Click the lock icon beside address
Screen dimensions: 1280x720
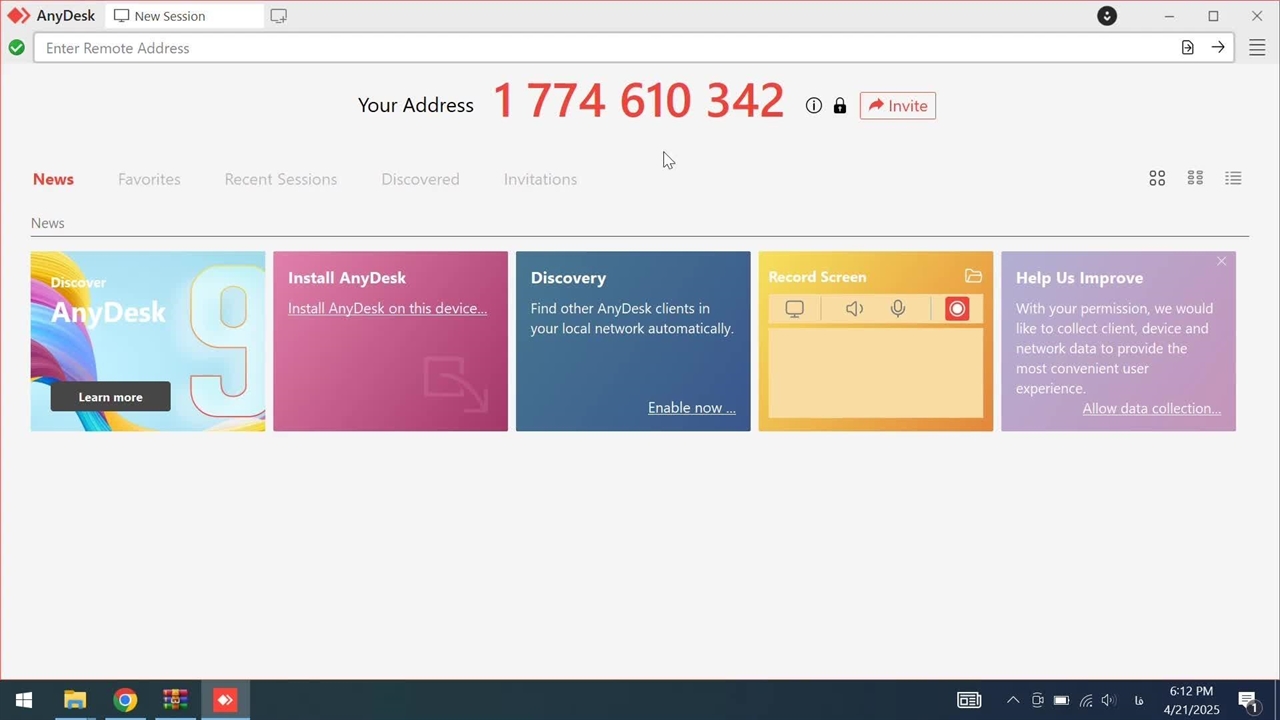coord(840,106)
